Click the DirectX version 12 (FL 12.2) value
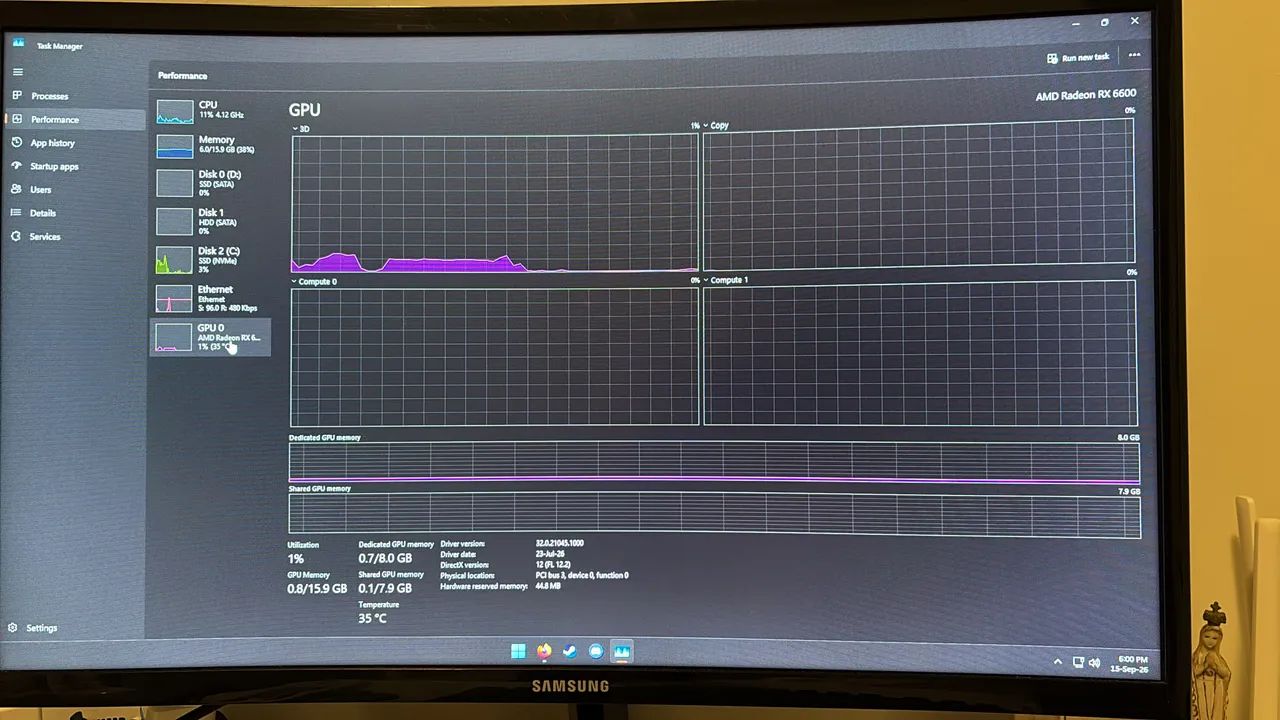Screen dimensions: 1280x720 click(555, 565)
